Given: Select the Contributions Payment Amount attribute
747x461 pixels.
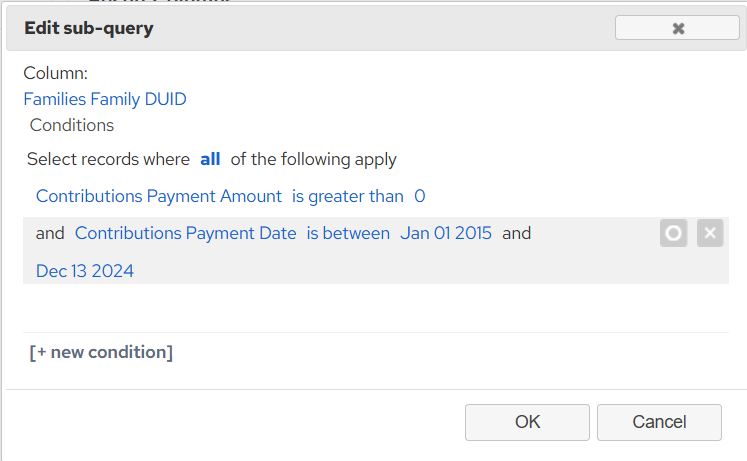Looking at the screenshot, I should 159,196.
